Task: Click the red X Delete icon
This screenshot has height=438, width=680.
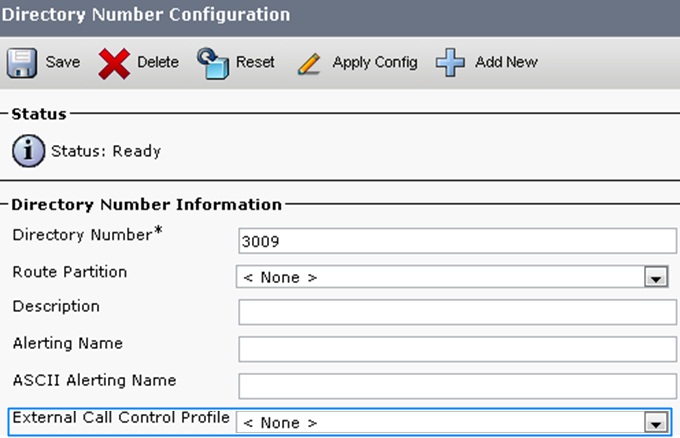Action: [114, 63]
